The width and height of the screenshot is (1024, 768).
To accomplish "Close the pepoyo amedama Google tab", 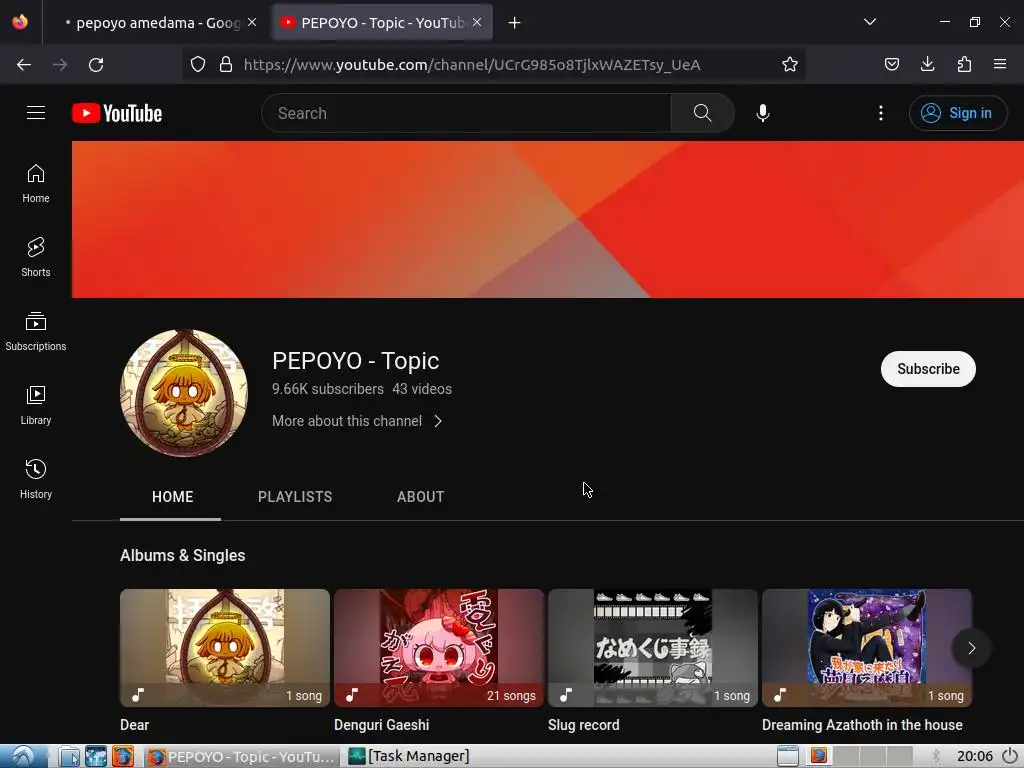I will point(252,22).
